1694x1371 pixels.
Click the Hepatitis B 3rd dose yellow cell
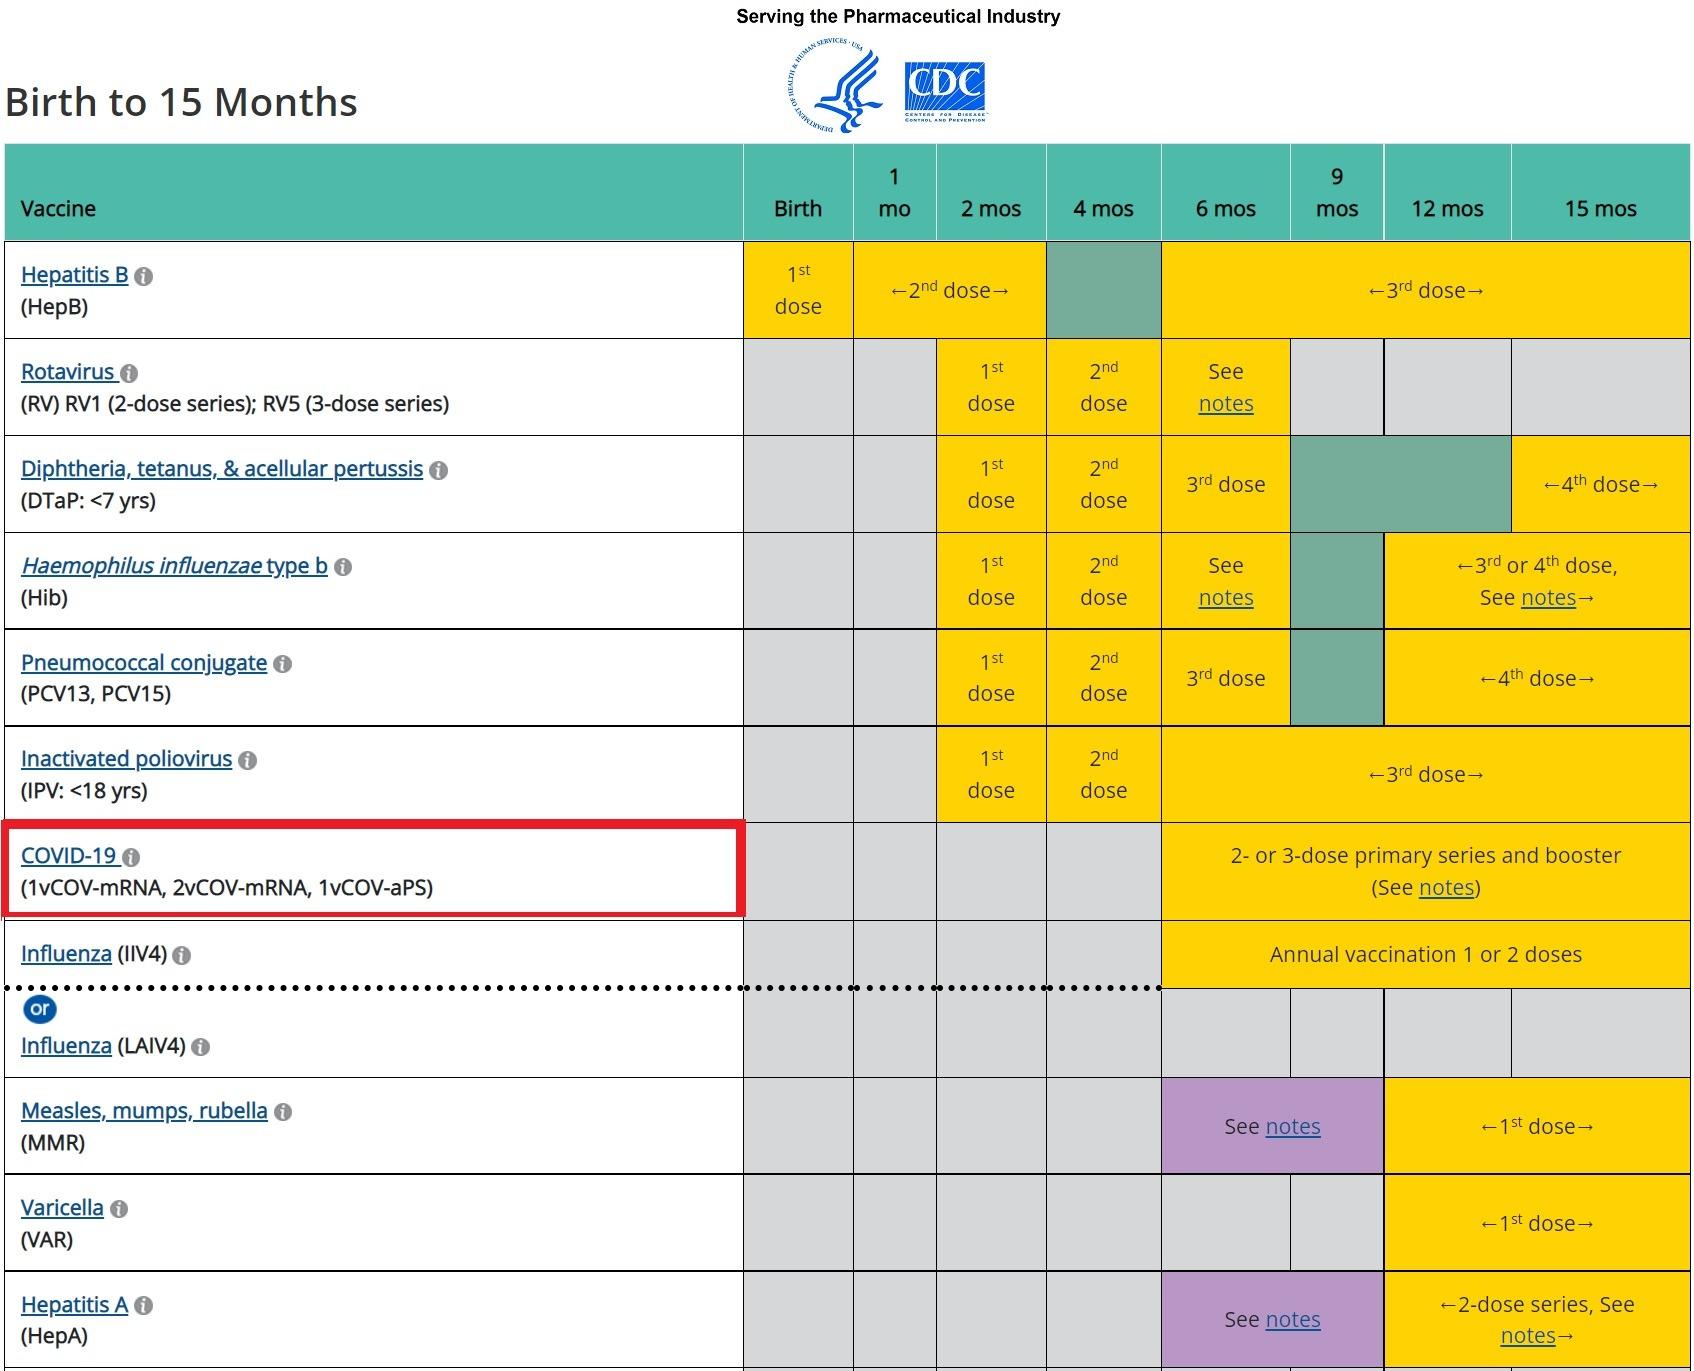[x=1425, y=290]
